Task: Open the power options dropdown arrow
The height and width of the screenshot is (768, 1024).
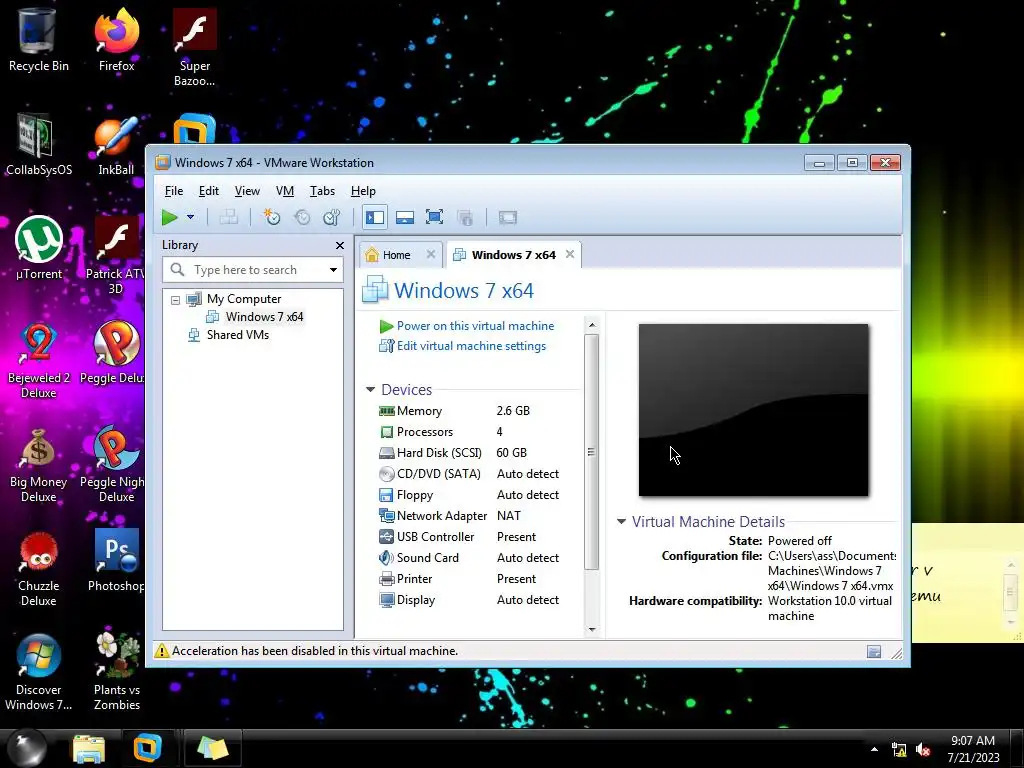Action: 190,217
